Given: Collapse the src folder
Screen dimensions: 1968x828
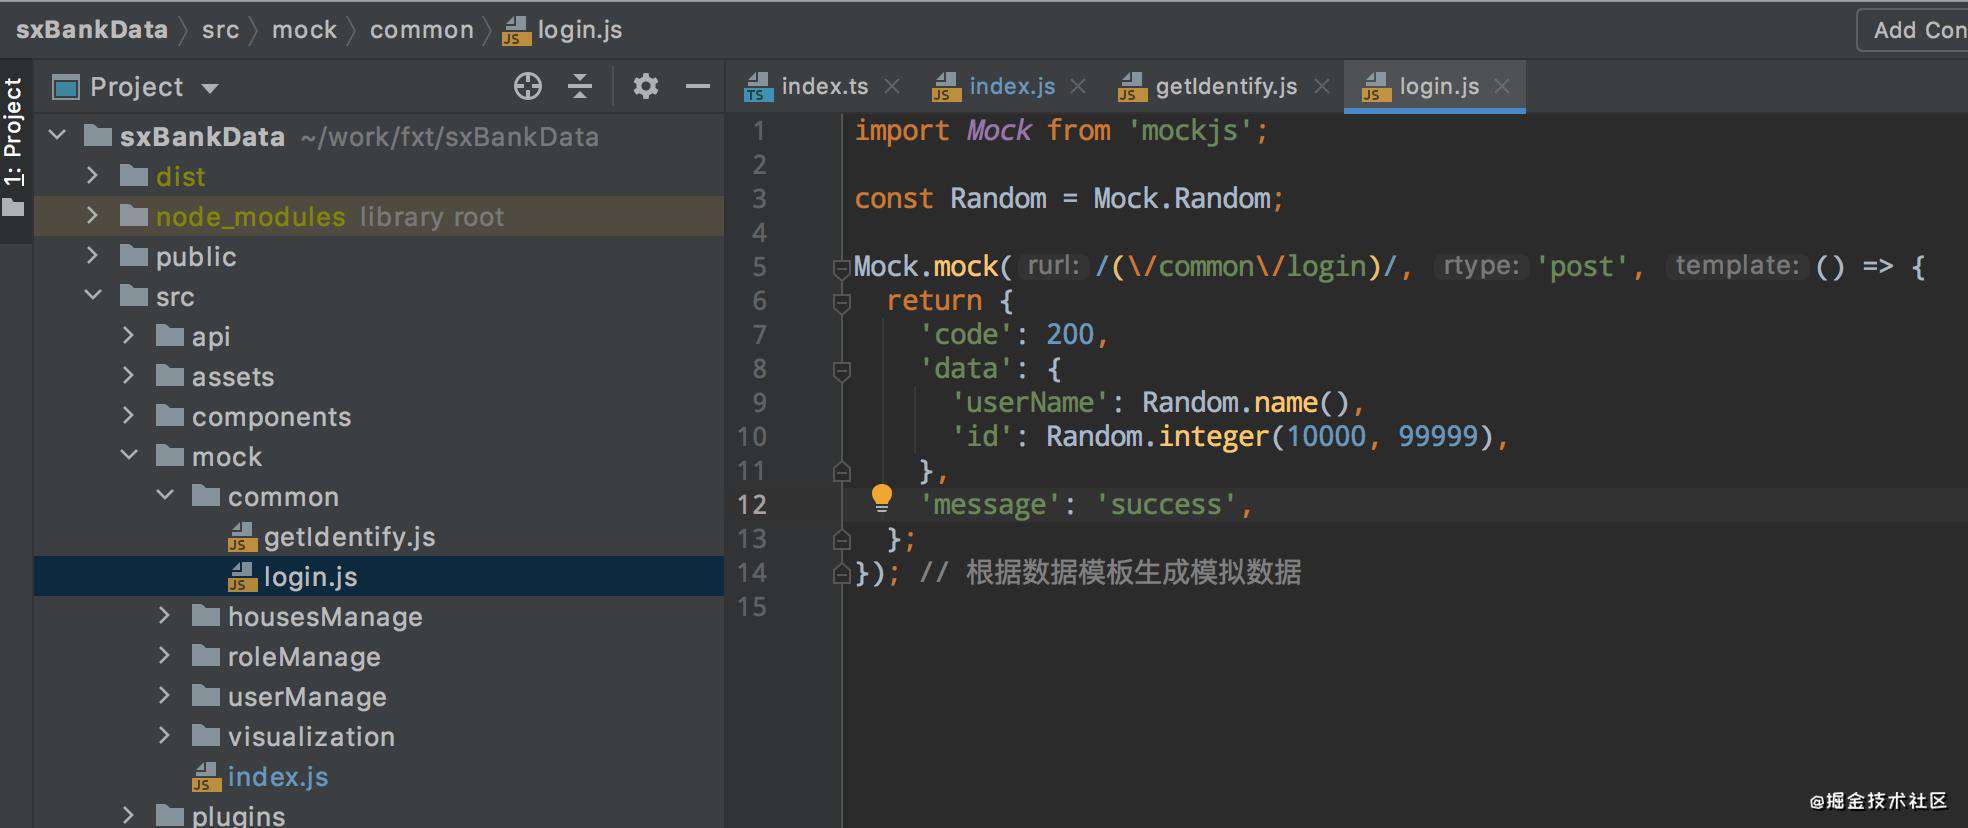Looking at the screenshot, I should [x=93, y=296].
